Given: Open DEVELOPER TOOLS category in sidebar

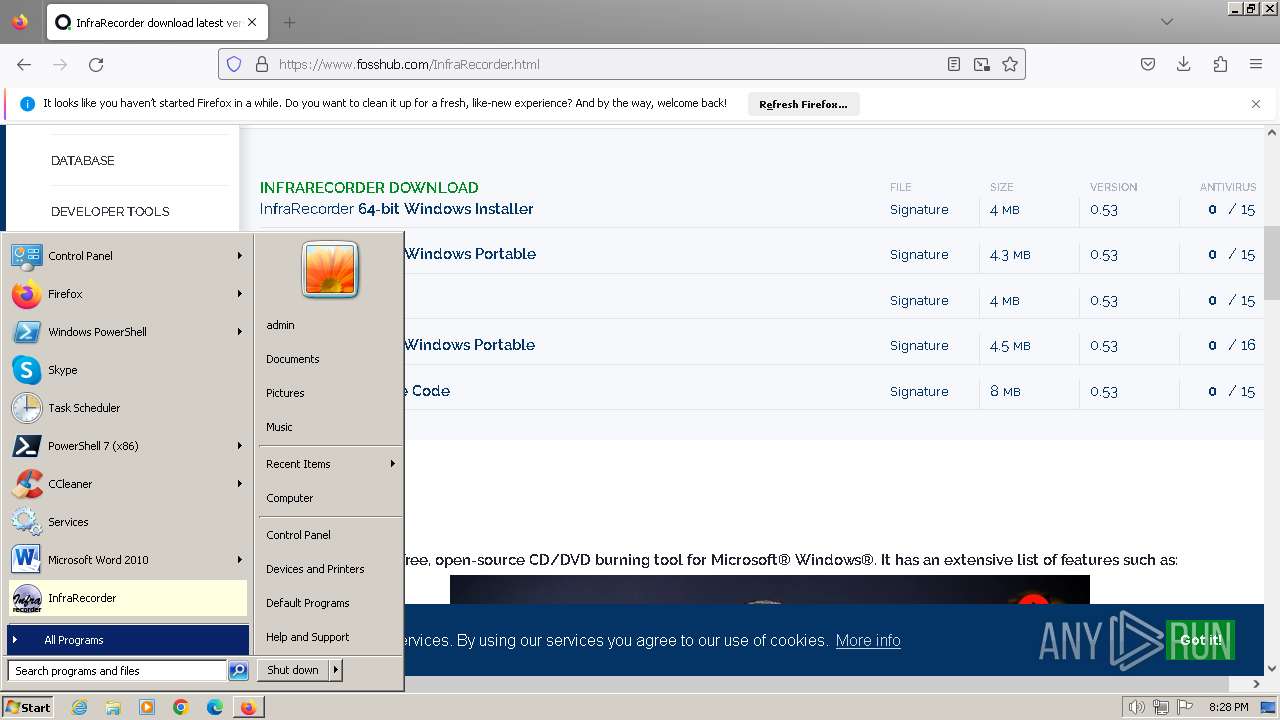Looking at the screenshot, I should pyautogui.click(x=110, y=211).
